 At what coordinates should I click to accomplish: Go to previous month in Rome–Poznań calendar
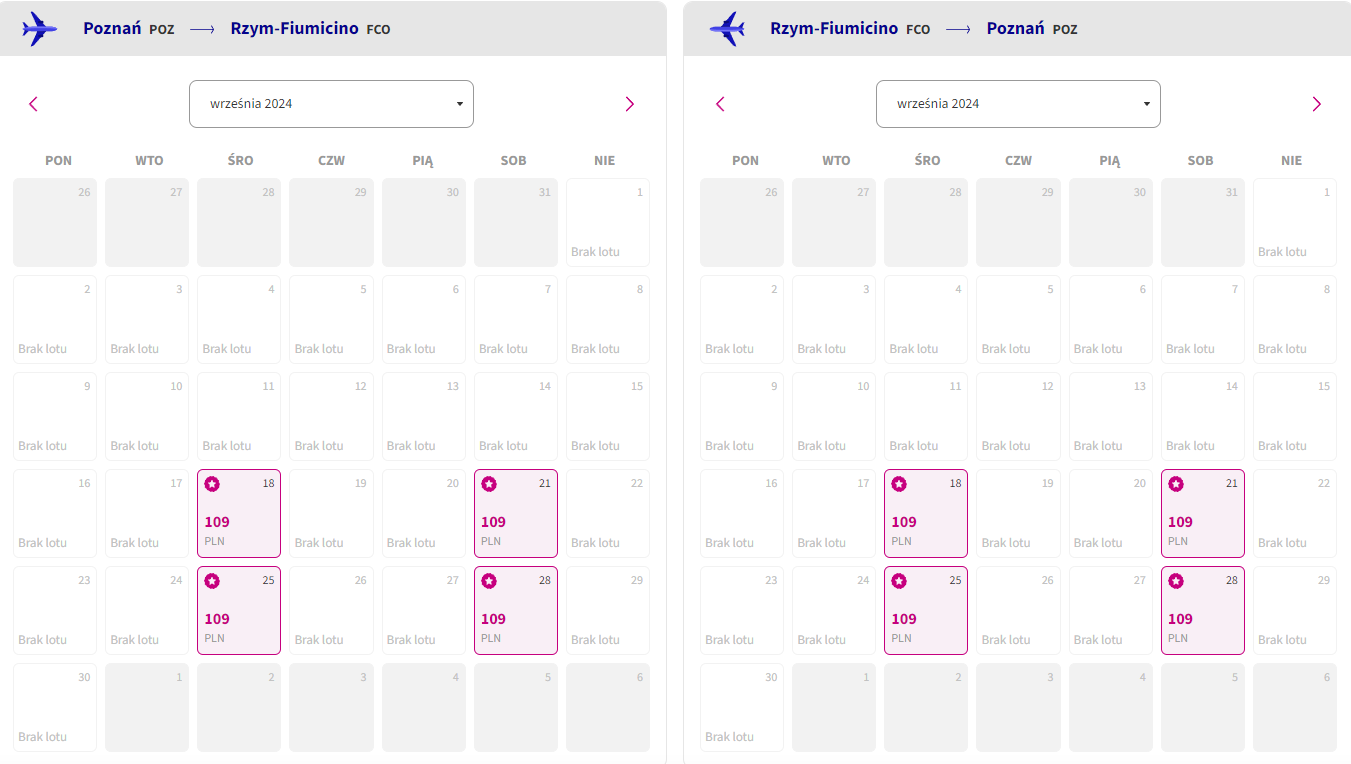[720, 104]
